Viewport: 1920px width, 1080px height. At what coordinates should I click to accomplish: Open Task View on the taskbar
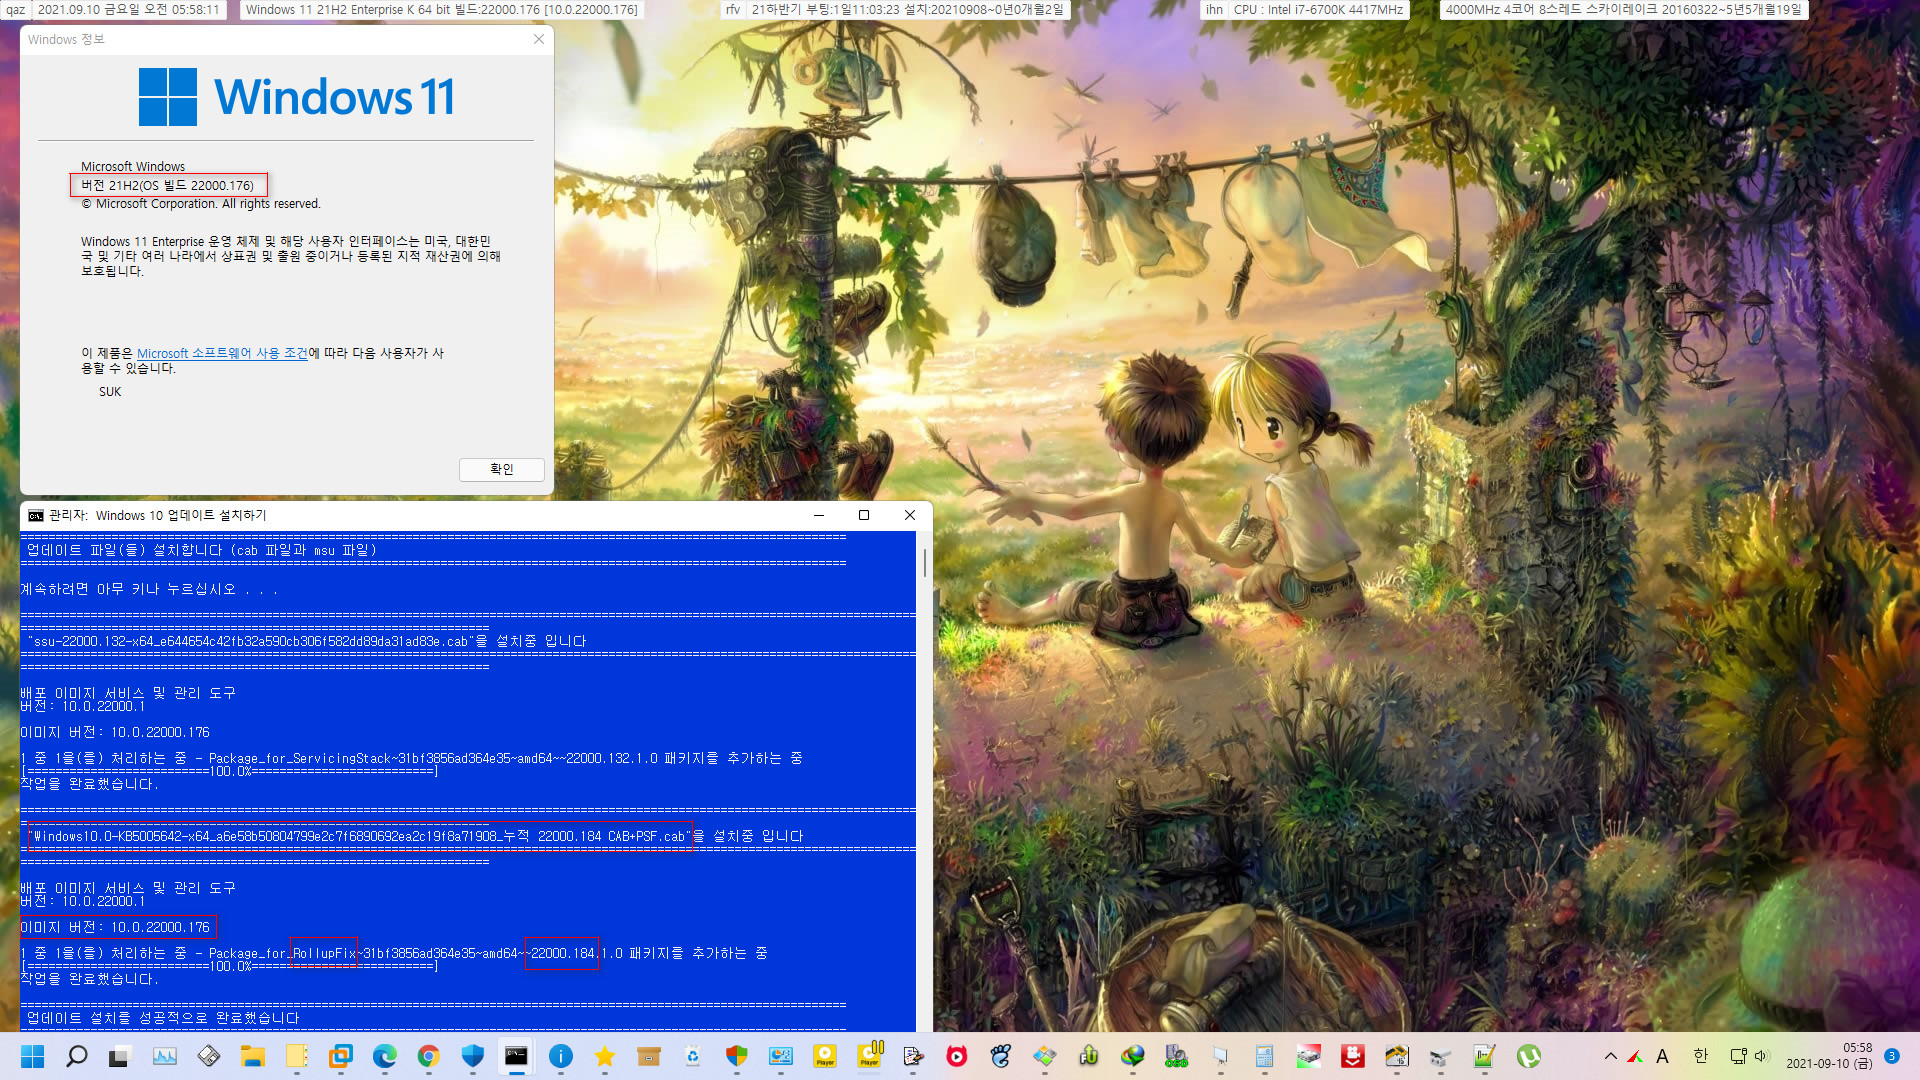tap(120, 1056)
